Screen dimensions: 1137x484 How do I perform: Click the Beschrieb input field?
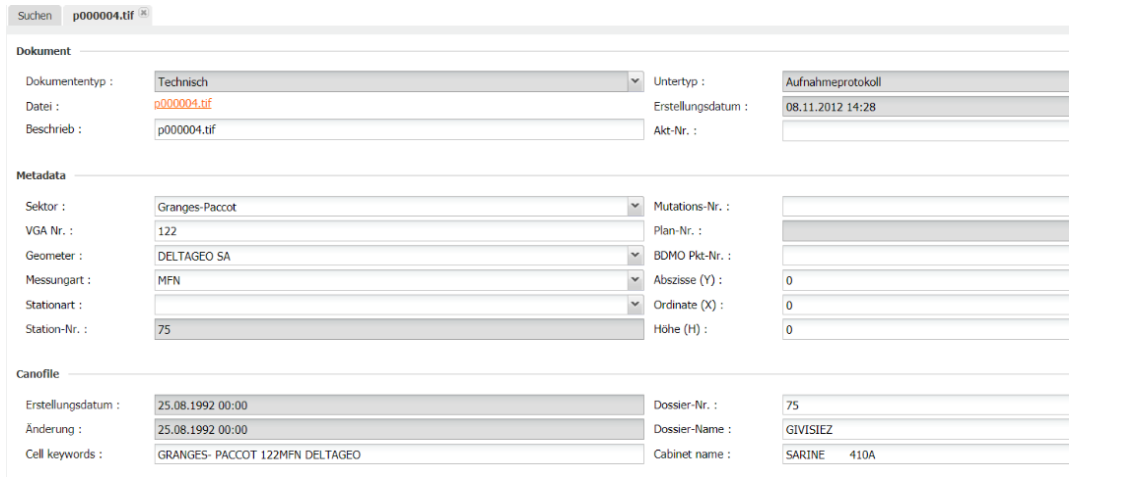[x=398, y=130]
